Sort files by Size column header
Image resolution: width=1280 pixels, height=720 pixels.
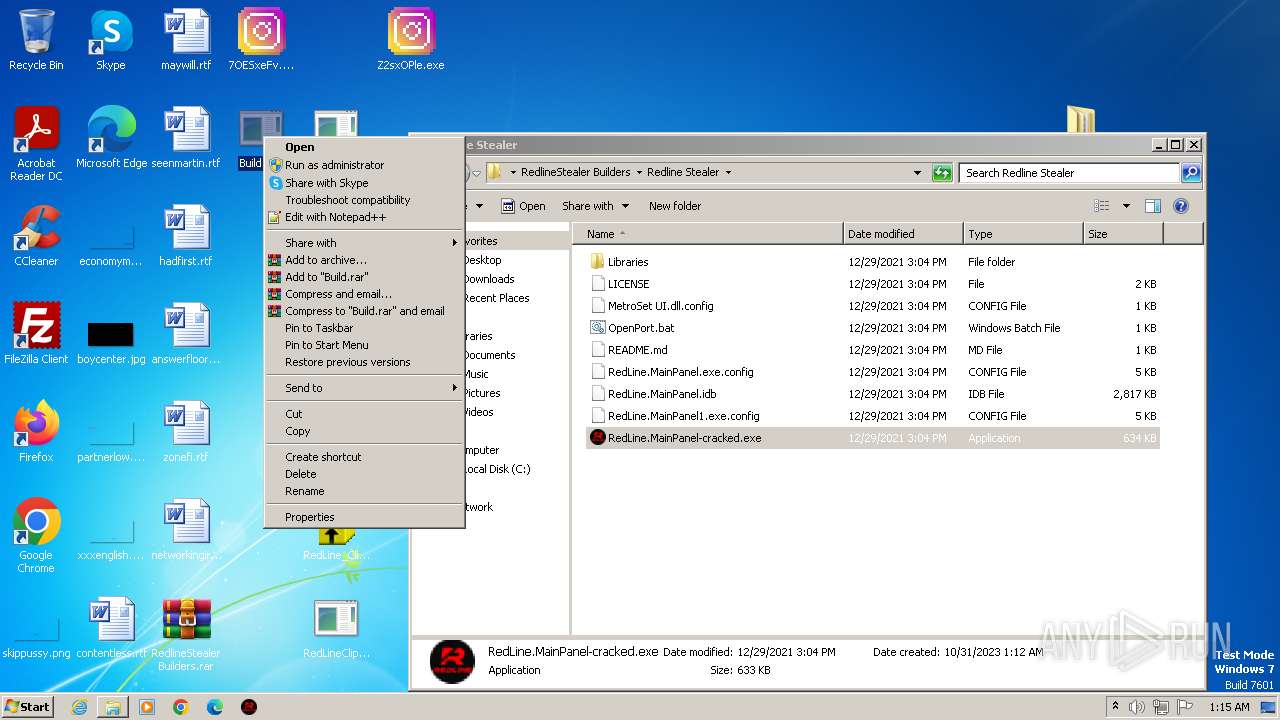click(1123, 234)
